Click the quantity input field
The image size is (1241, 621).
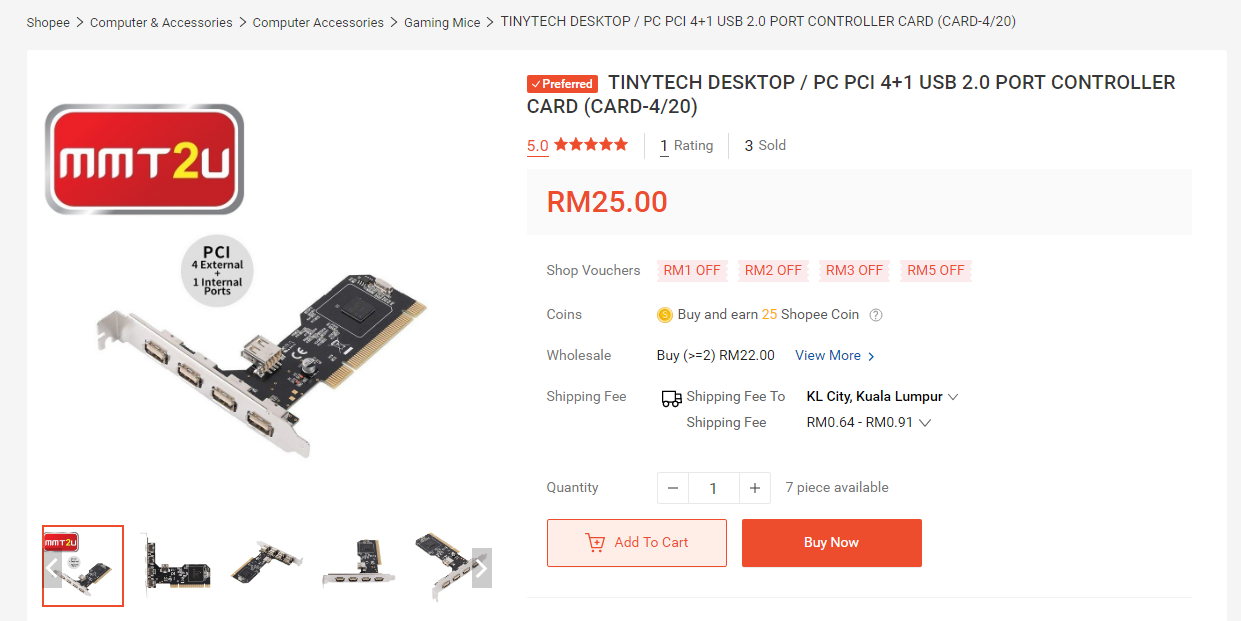point(714,488)
